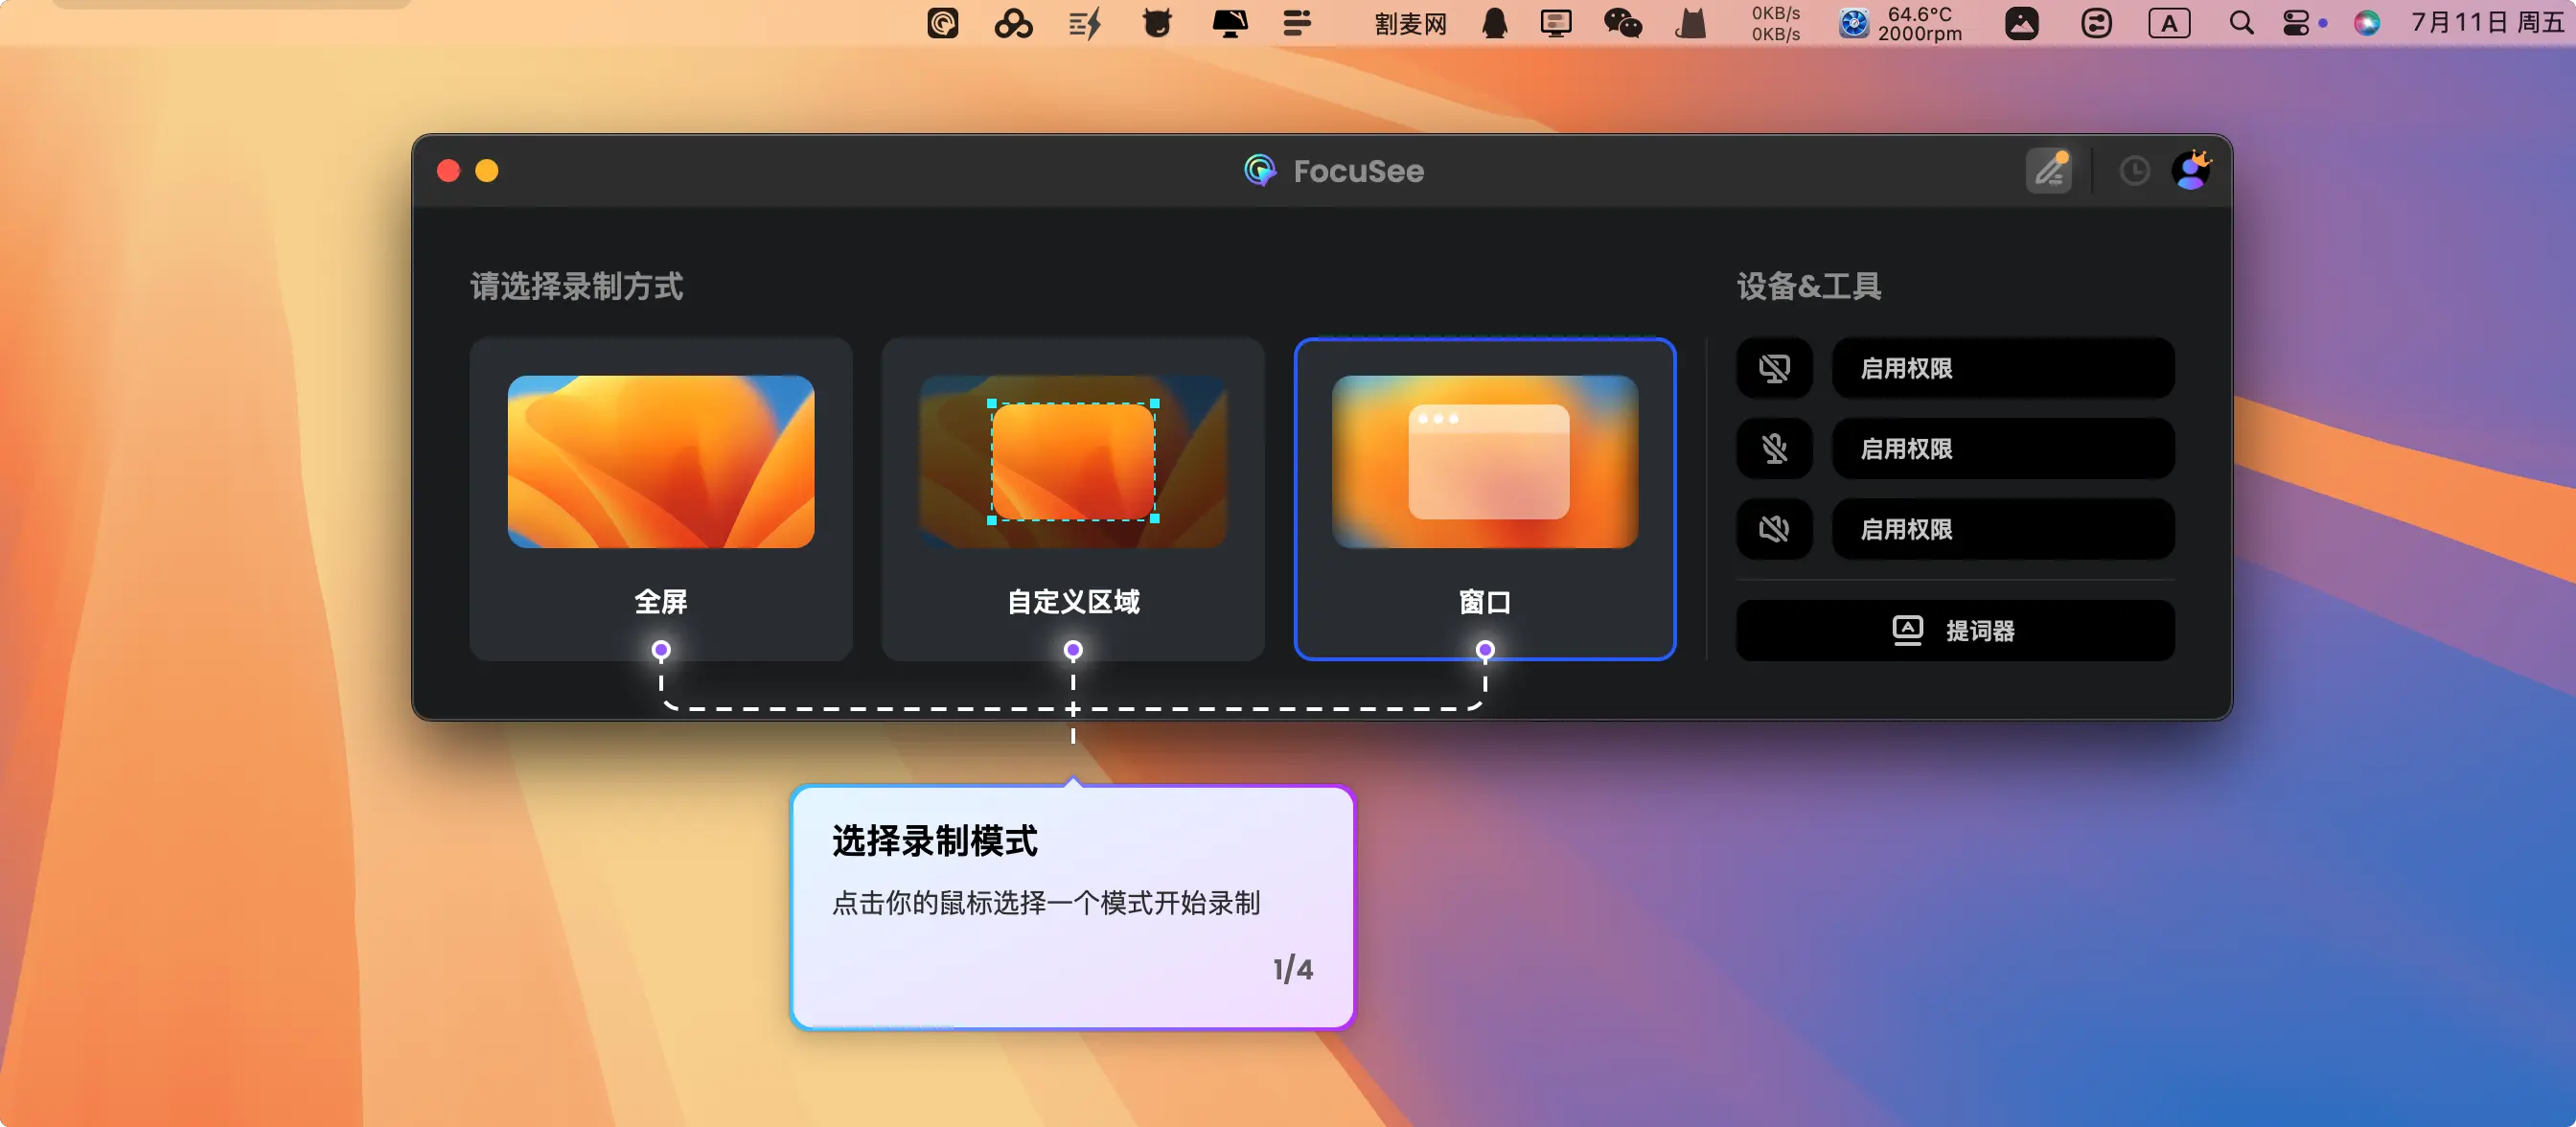The width and height of the screenshot is (2576, 1127).
Task: Click the date 7月11日 周五
Action: 2487,23
